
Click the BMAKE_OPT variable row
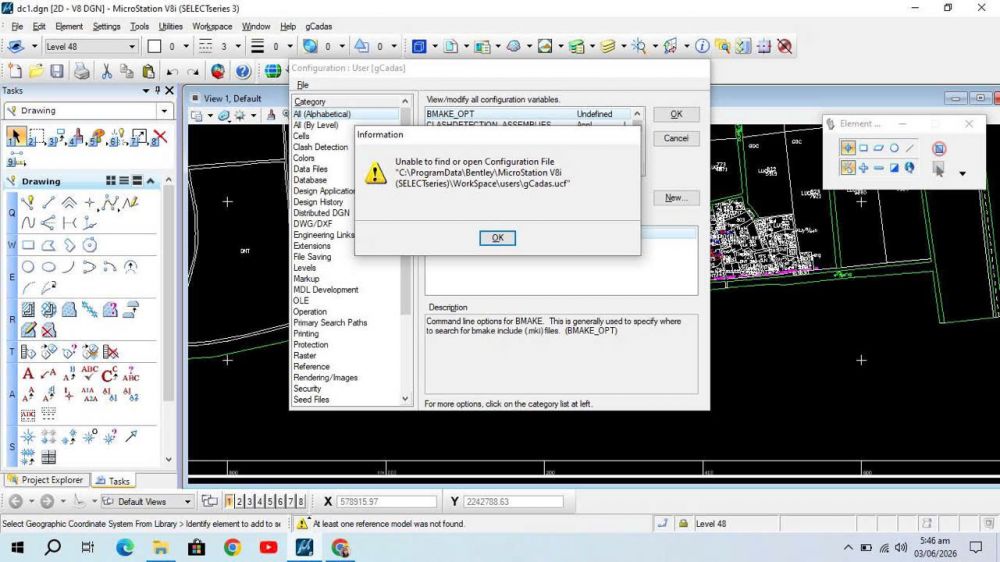click(x=528, y=114)
